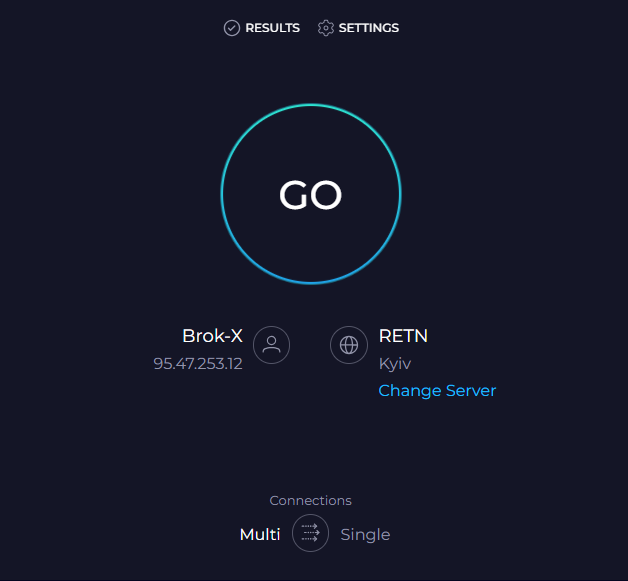Start the speed test with GO
The image size is (628, 581).
[311, 195]
